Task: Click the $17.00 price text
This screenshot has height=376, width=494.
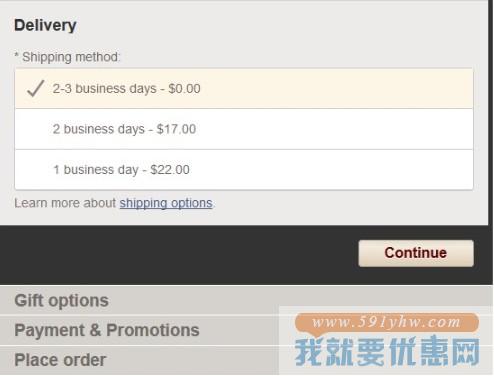Action: [176, 129]
